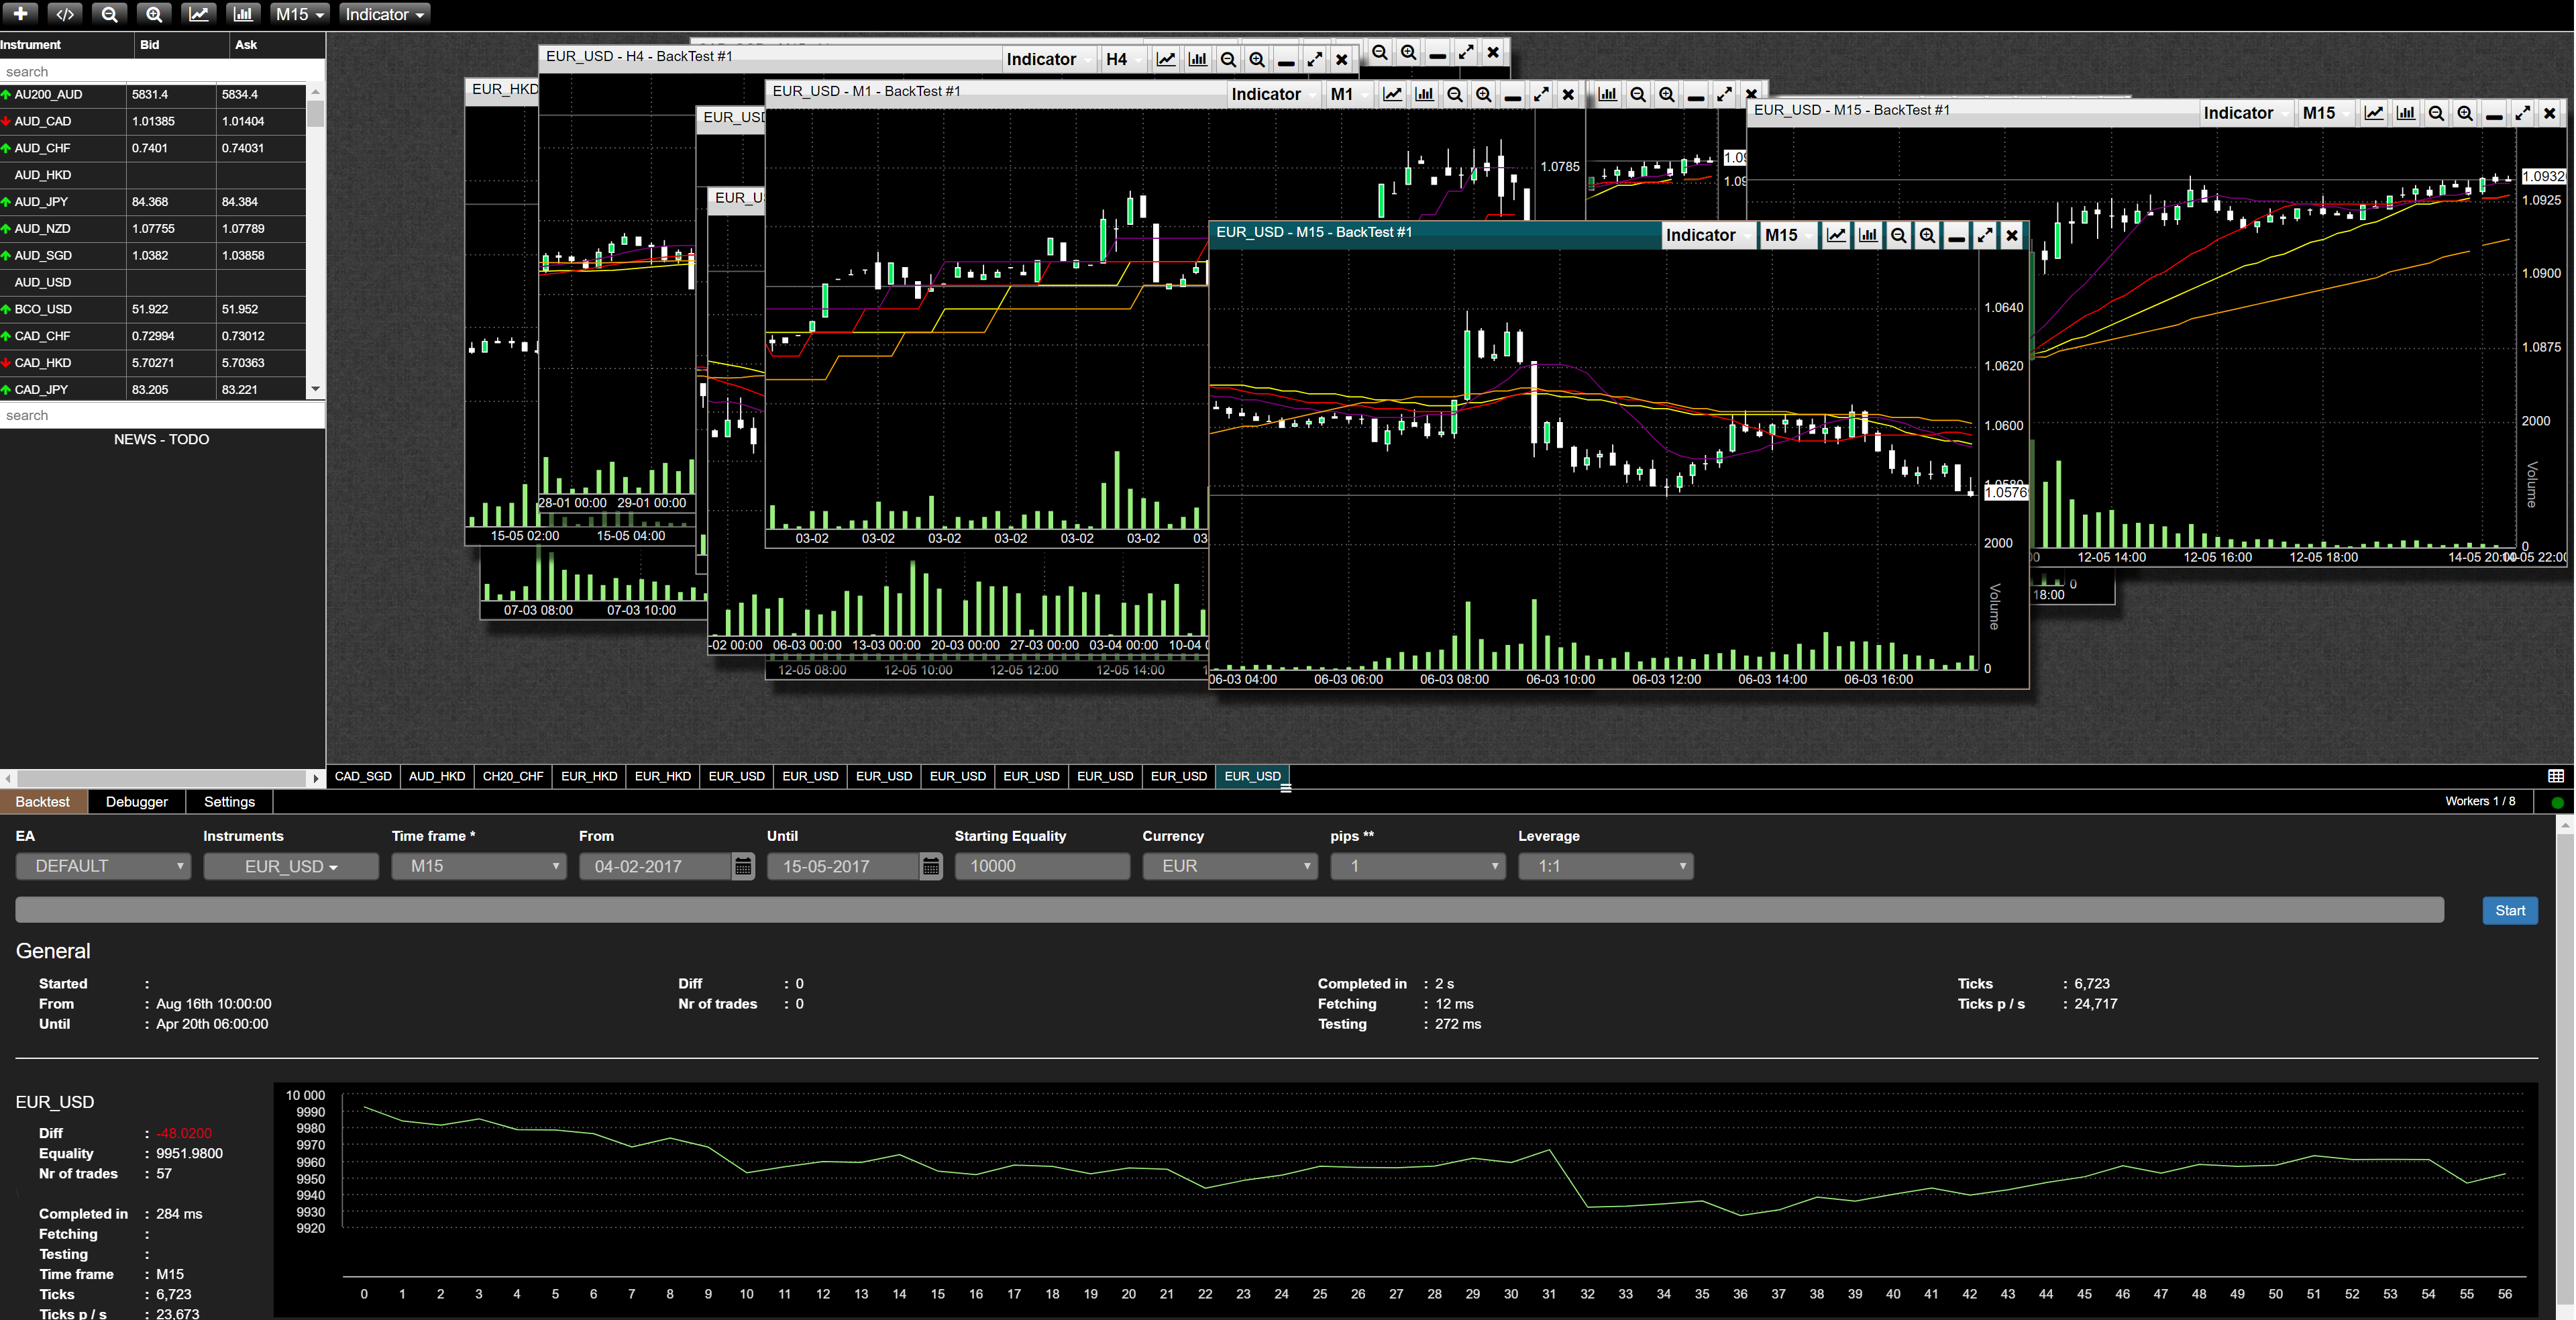Expand the M15 timeframe dropdown in top toolbar

(300, 14)
